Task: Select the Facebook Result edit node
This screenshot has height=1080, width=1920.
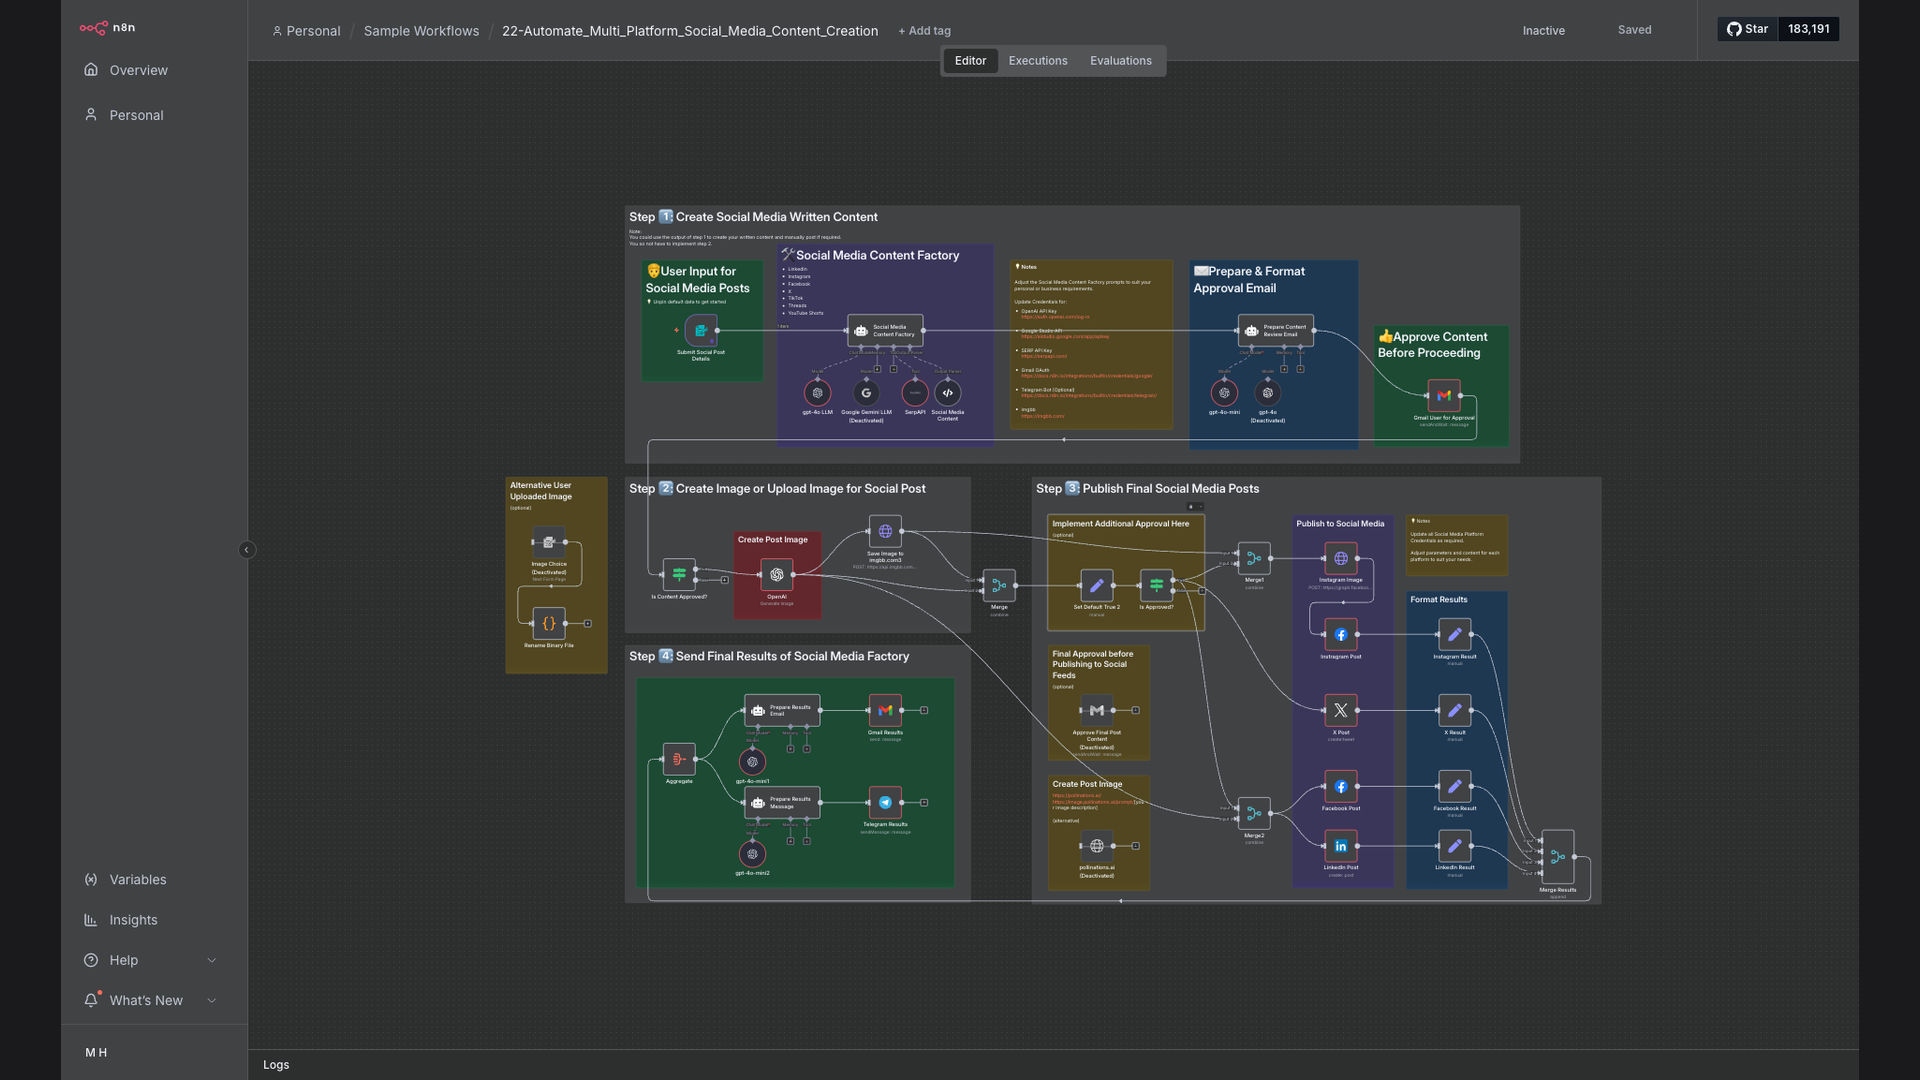Action: click(1455, 786)
